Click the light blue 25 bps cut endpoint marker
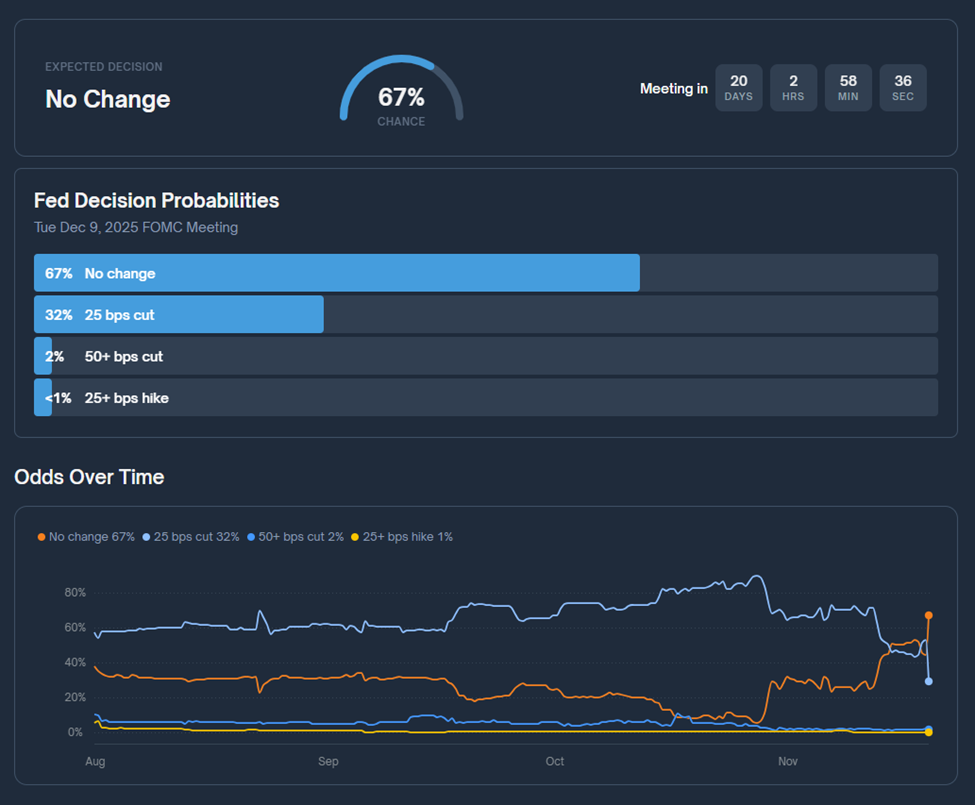Screen dimensions: 975x805 [x=929, y=681]
